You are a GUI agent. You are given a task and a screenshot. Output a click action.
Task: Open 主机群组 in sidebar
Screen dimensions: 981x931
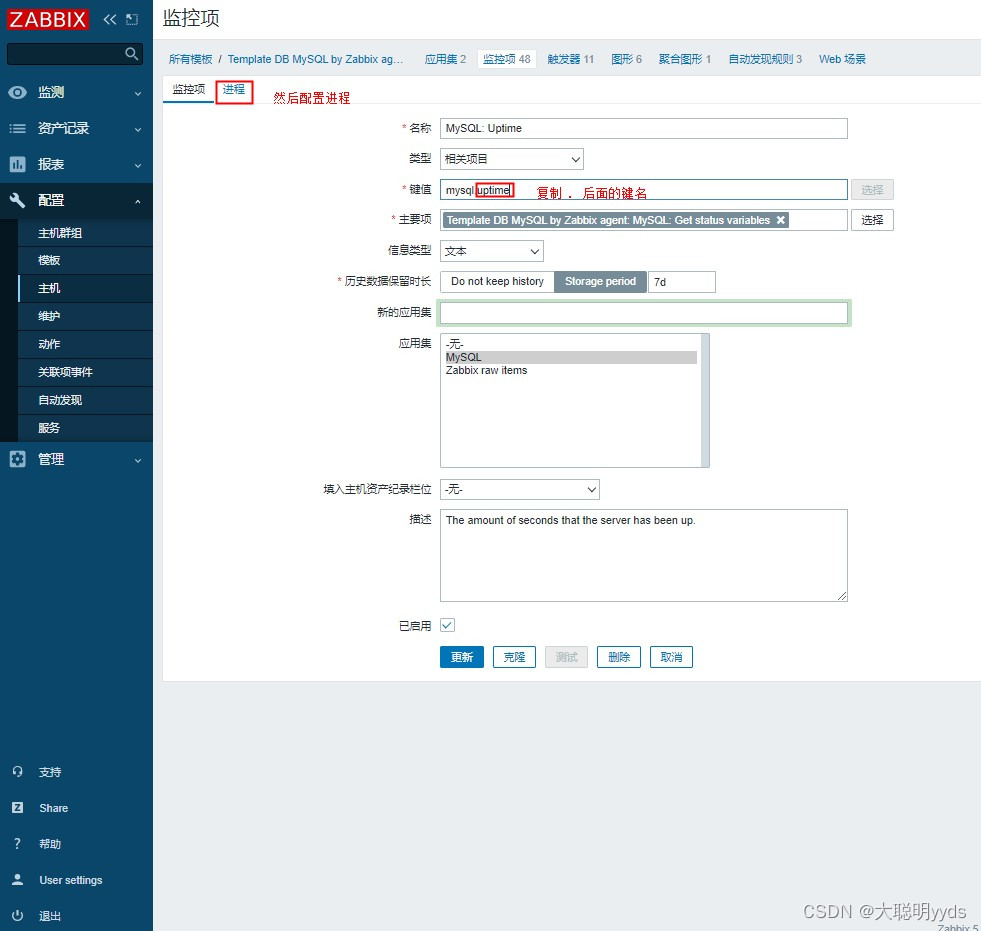(x=85, y=233)
